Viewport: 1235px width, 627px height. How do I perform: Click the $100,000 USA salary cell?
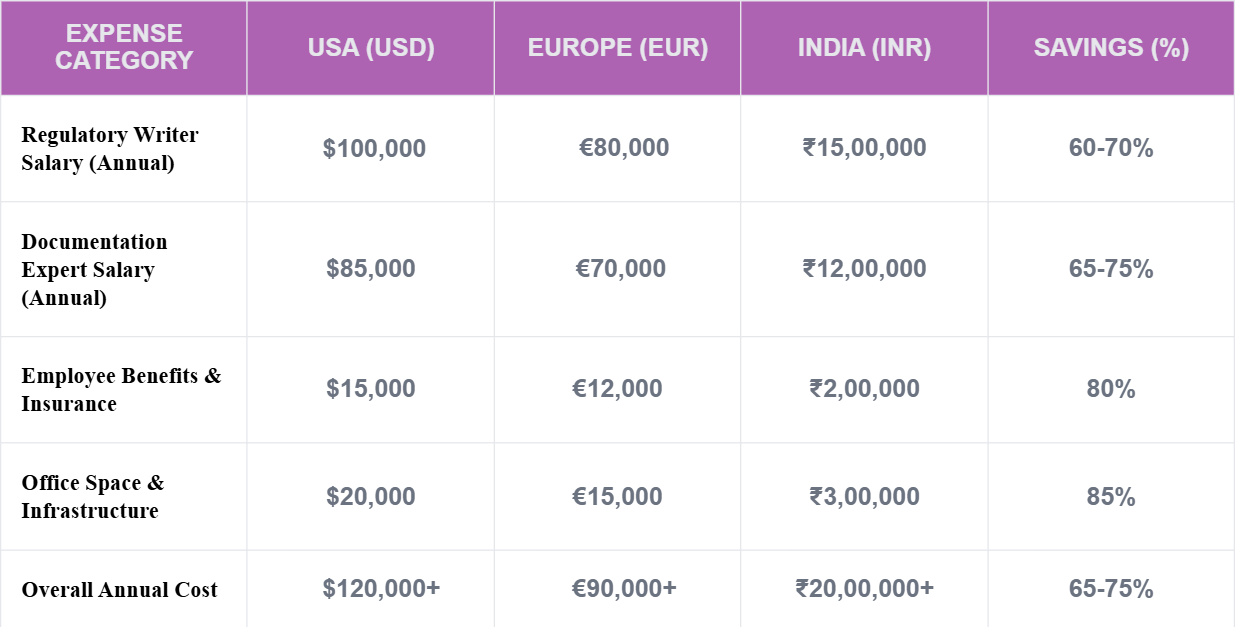(374, 149)
